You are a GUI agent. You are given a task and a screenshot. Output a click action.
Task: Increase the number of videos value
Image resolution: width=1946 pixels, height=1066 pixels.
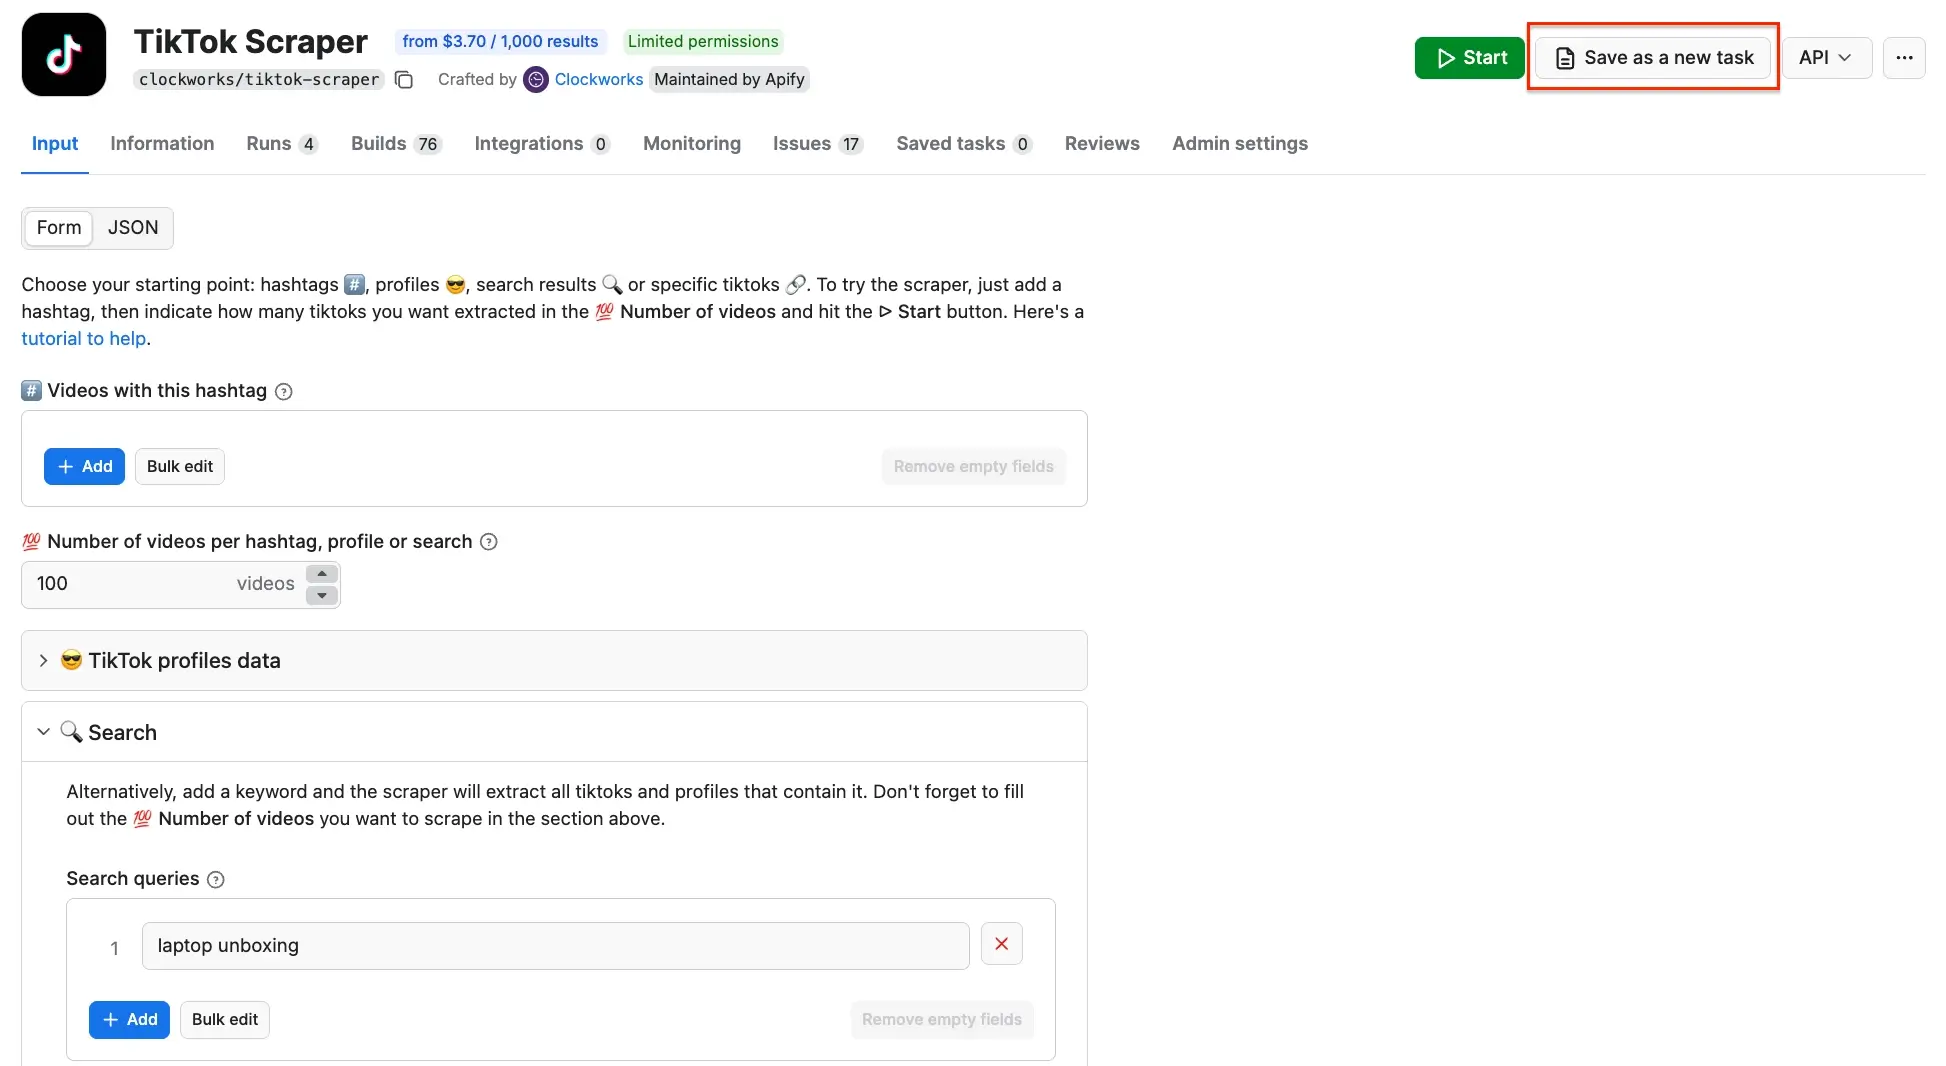click(322, 574)
